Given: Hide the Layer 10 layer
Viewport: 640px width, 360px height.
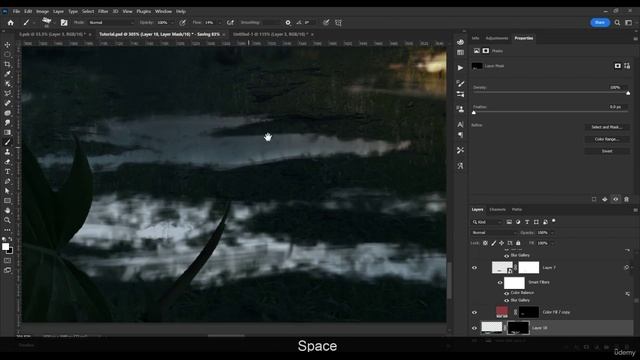Looking at the screenshot, I should [474, 328].
